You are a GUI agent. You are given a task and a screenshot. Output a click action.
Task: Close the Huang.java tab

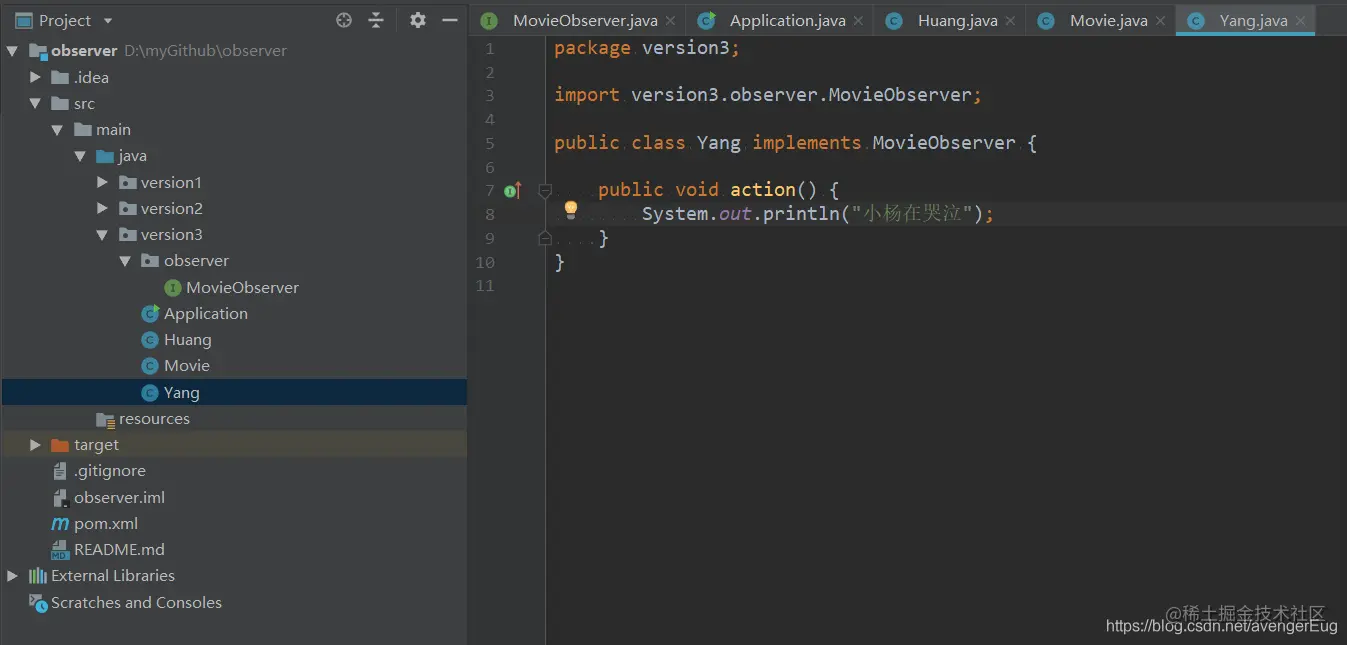tap(1010, 21)
